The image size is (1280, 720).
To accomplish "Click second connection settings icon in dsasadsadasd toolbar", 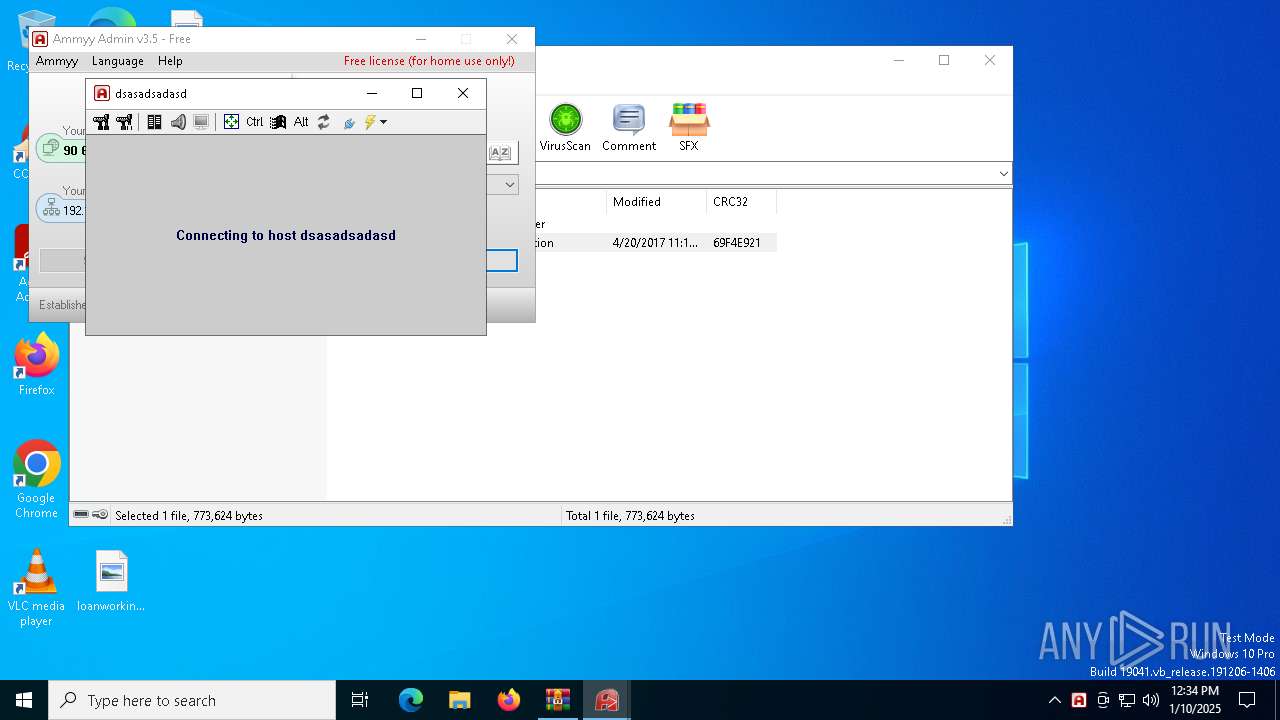I will 124,122.
